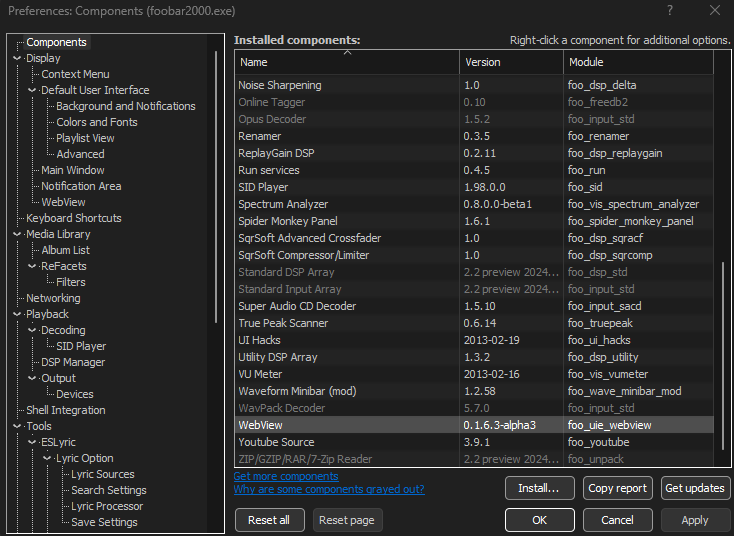This screenshot has height=536, width=734.
Task: Click the preferences tree scrollbar
Action: coord(216,187)
